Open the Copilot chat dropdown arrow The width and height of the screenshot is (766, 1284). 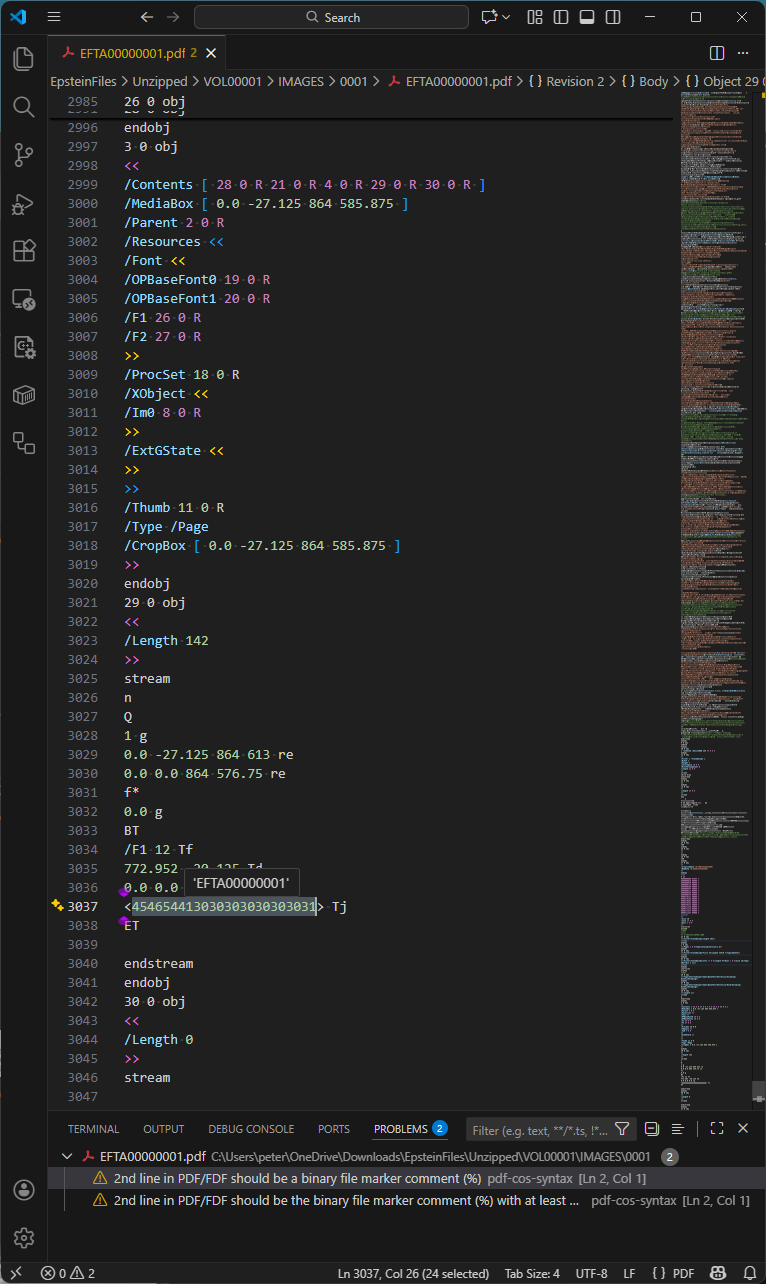[506, 17]
